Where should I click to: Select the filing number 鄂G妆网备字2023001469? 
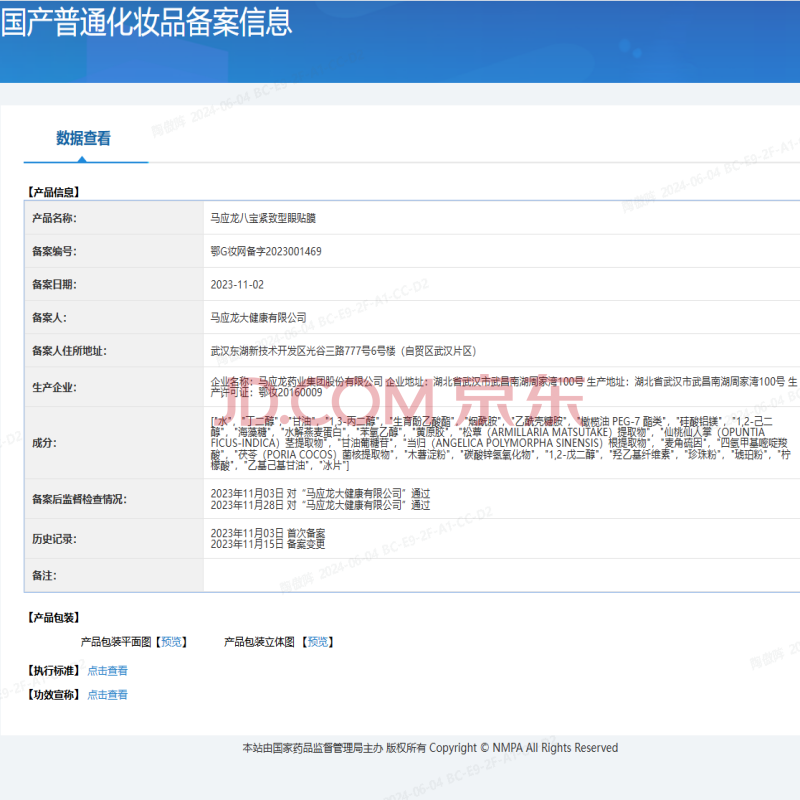click(x=266, y=251)
